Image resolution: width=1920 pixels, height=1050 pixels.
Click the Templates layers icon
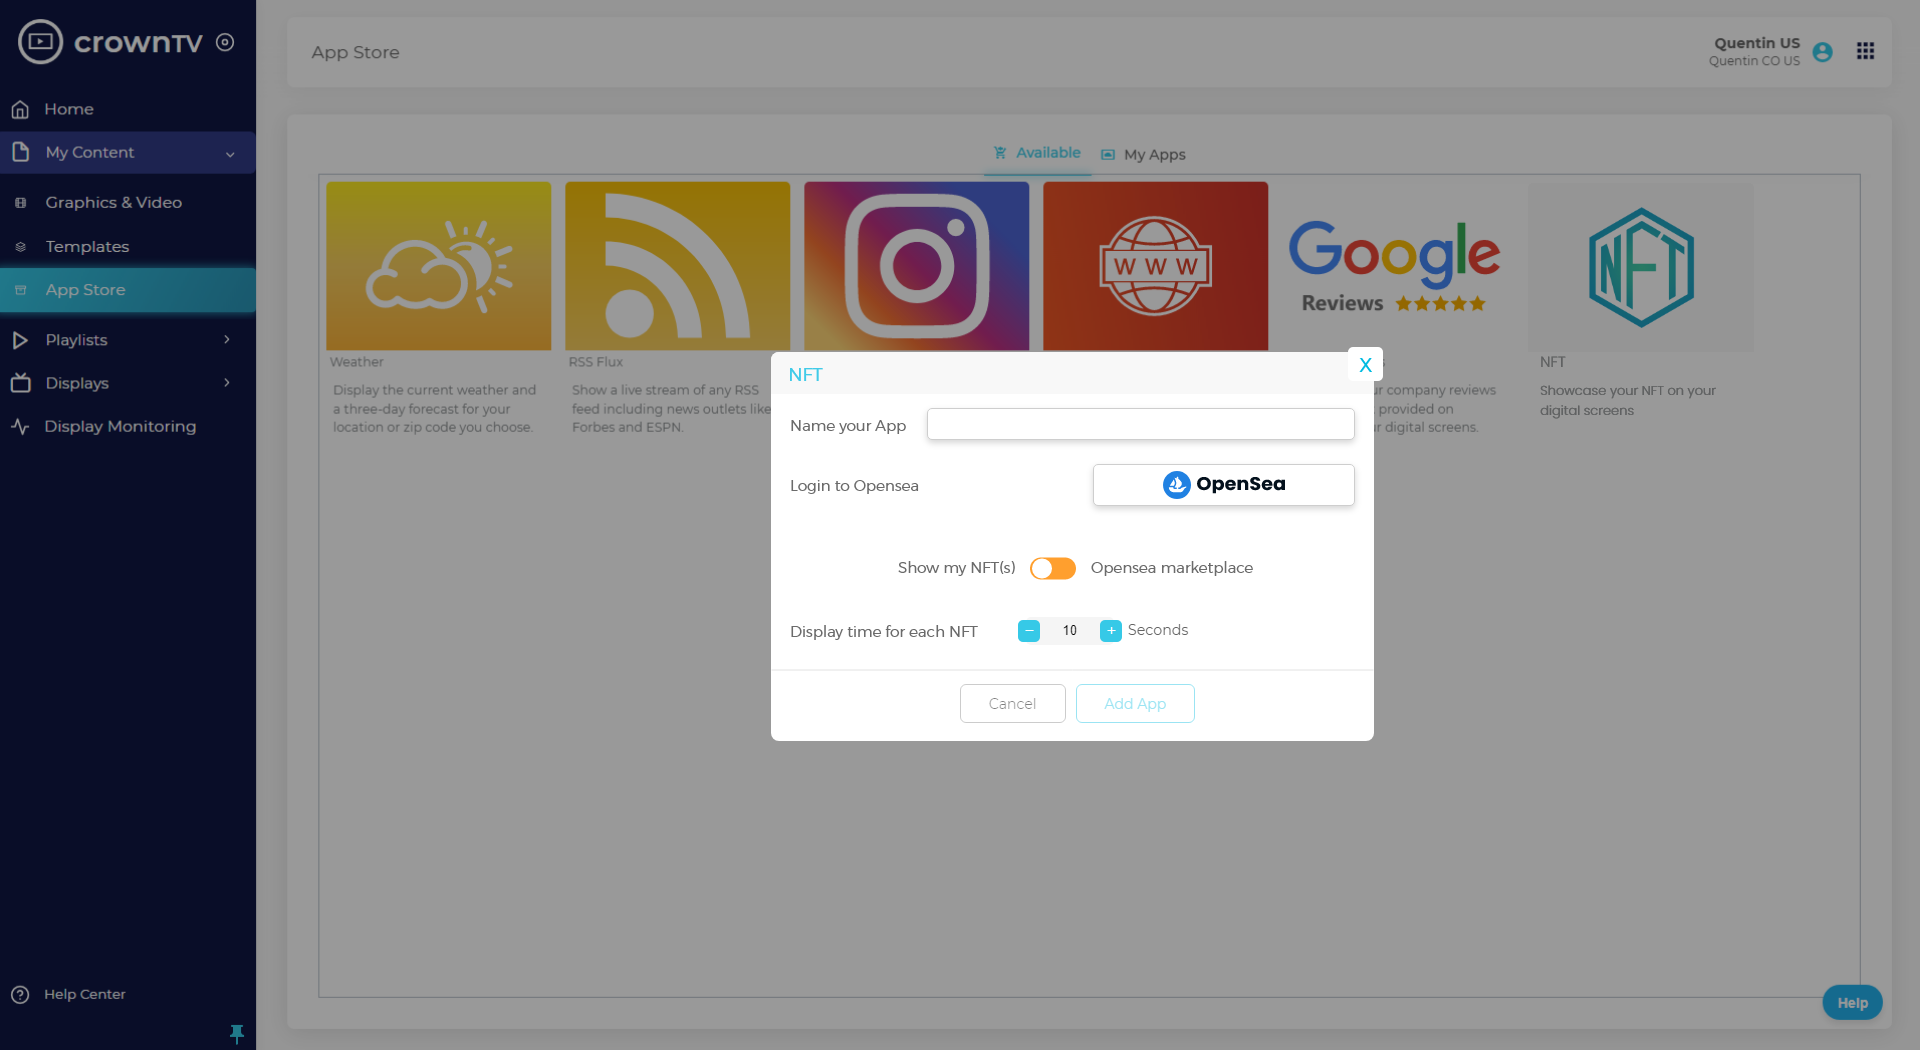pos(20,247)
